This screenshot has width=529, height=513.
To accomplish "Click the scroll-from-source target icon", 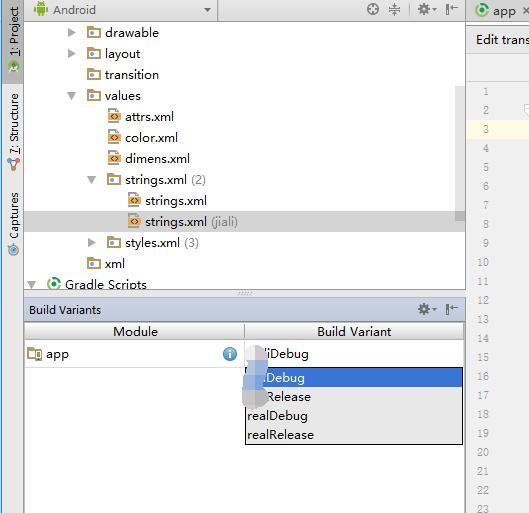I will tap(372, 9).
